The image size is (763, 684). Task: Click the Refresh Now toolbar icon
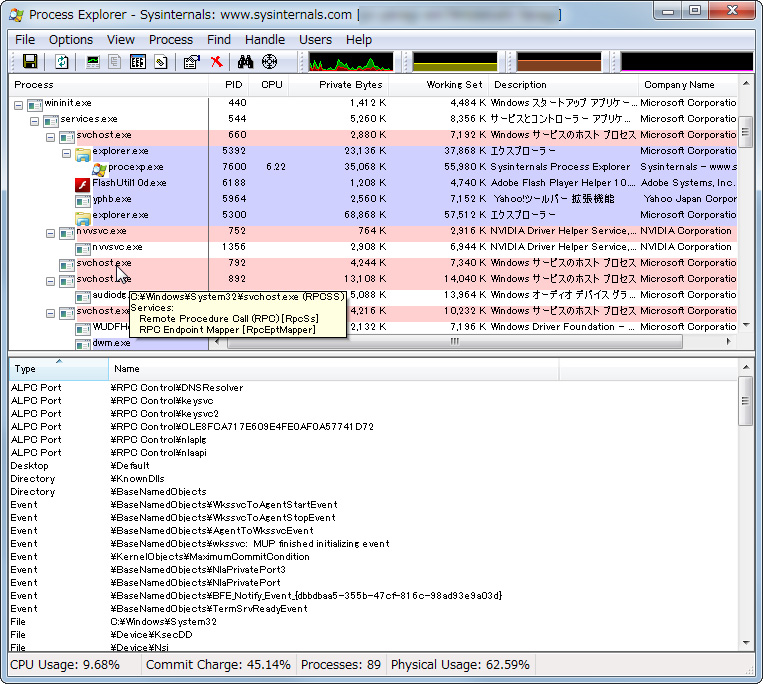[x=62, y=62]
